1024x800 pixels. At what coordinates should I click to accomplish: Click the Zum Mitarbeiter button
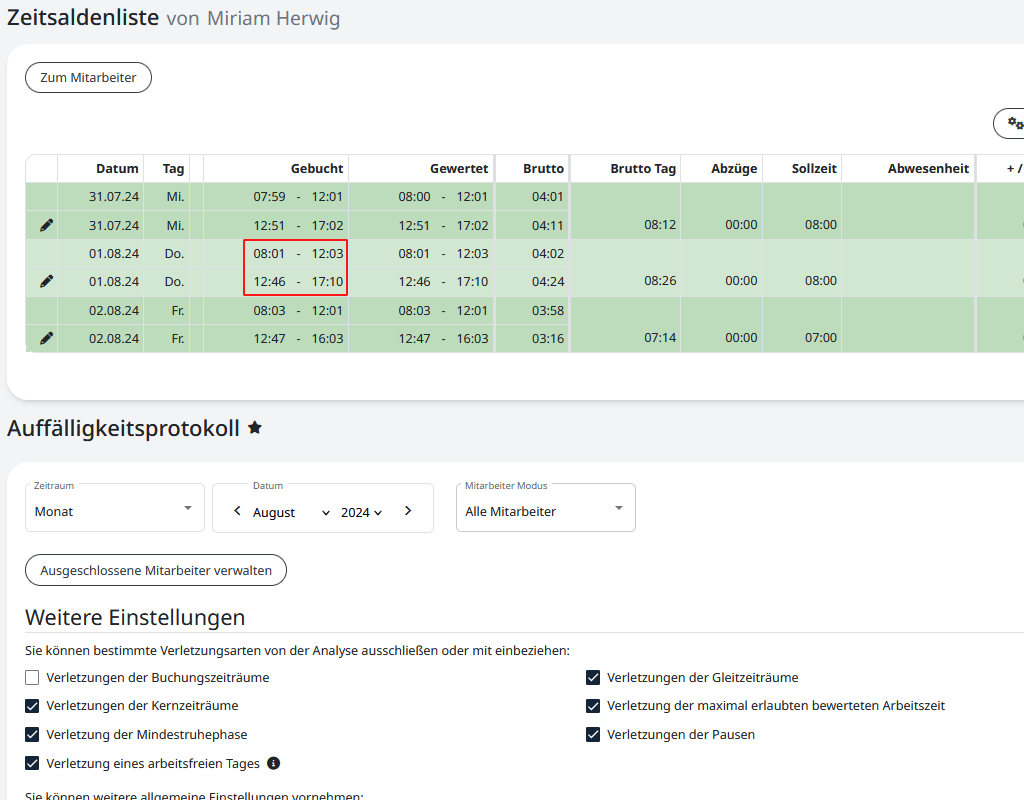pyautogui.click(x=88, y=77)
